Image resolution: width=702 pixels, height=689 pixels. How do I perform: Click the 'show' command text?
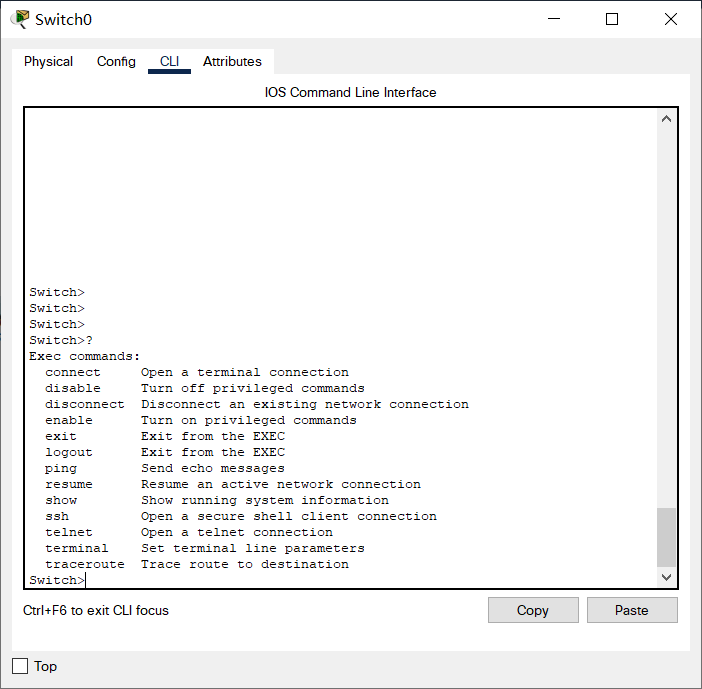coord(60,501)
